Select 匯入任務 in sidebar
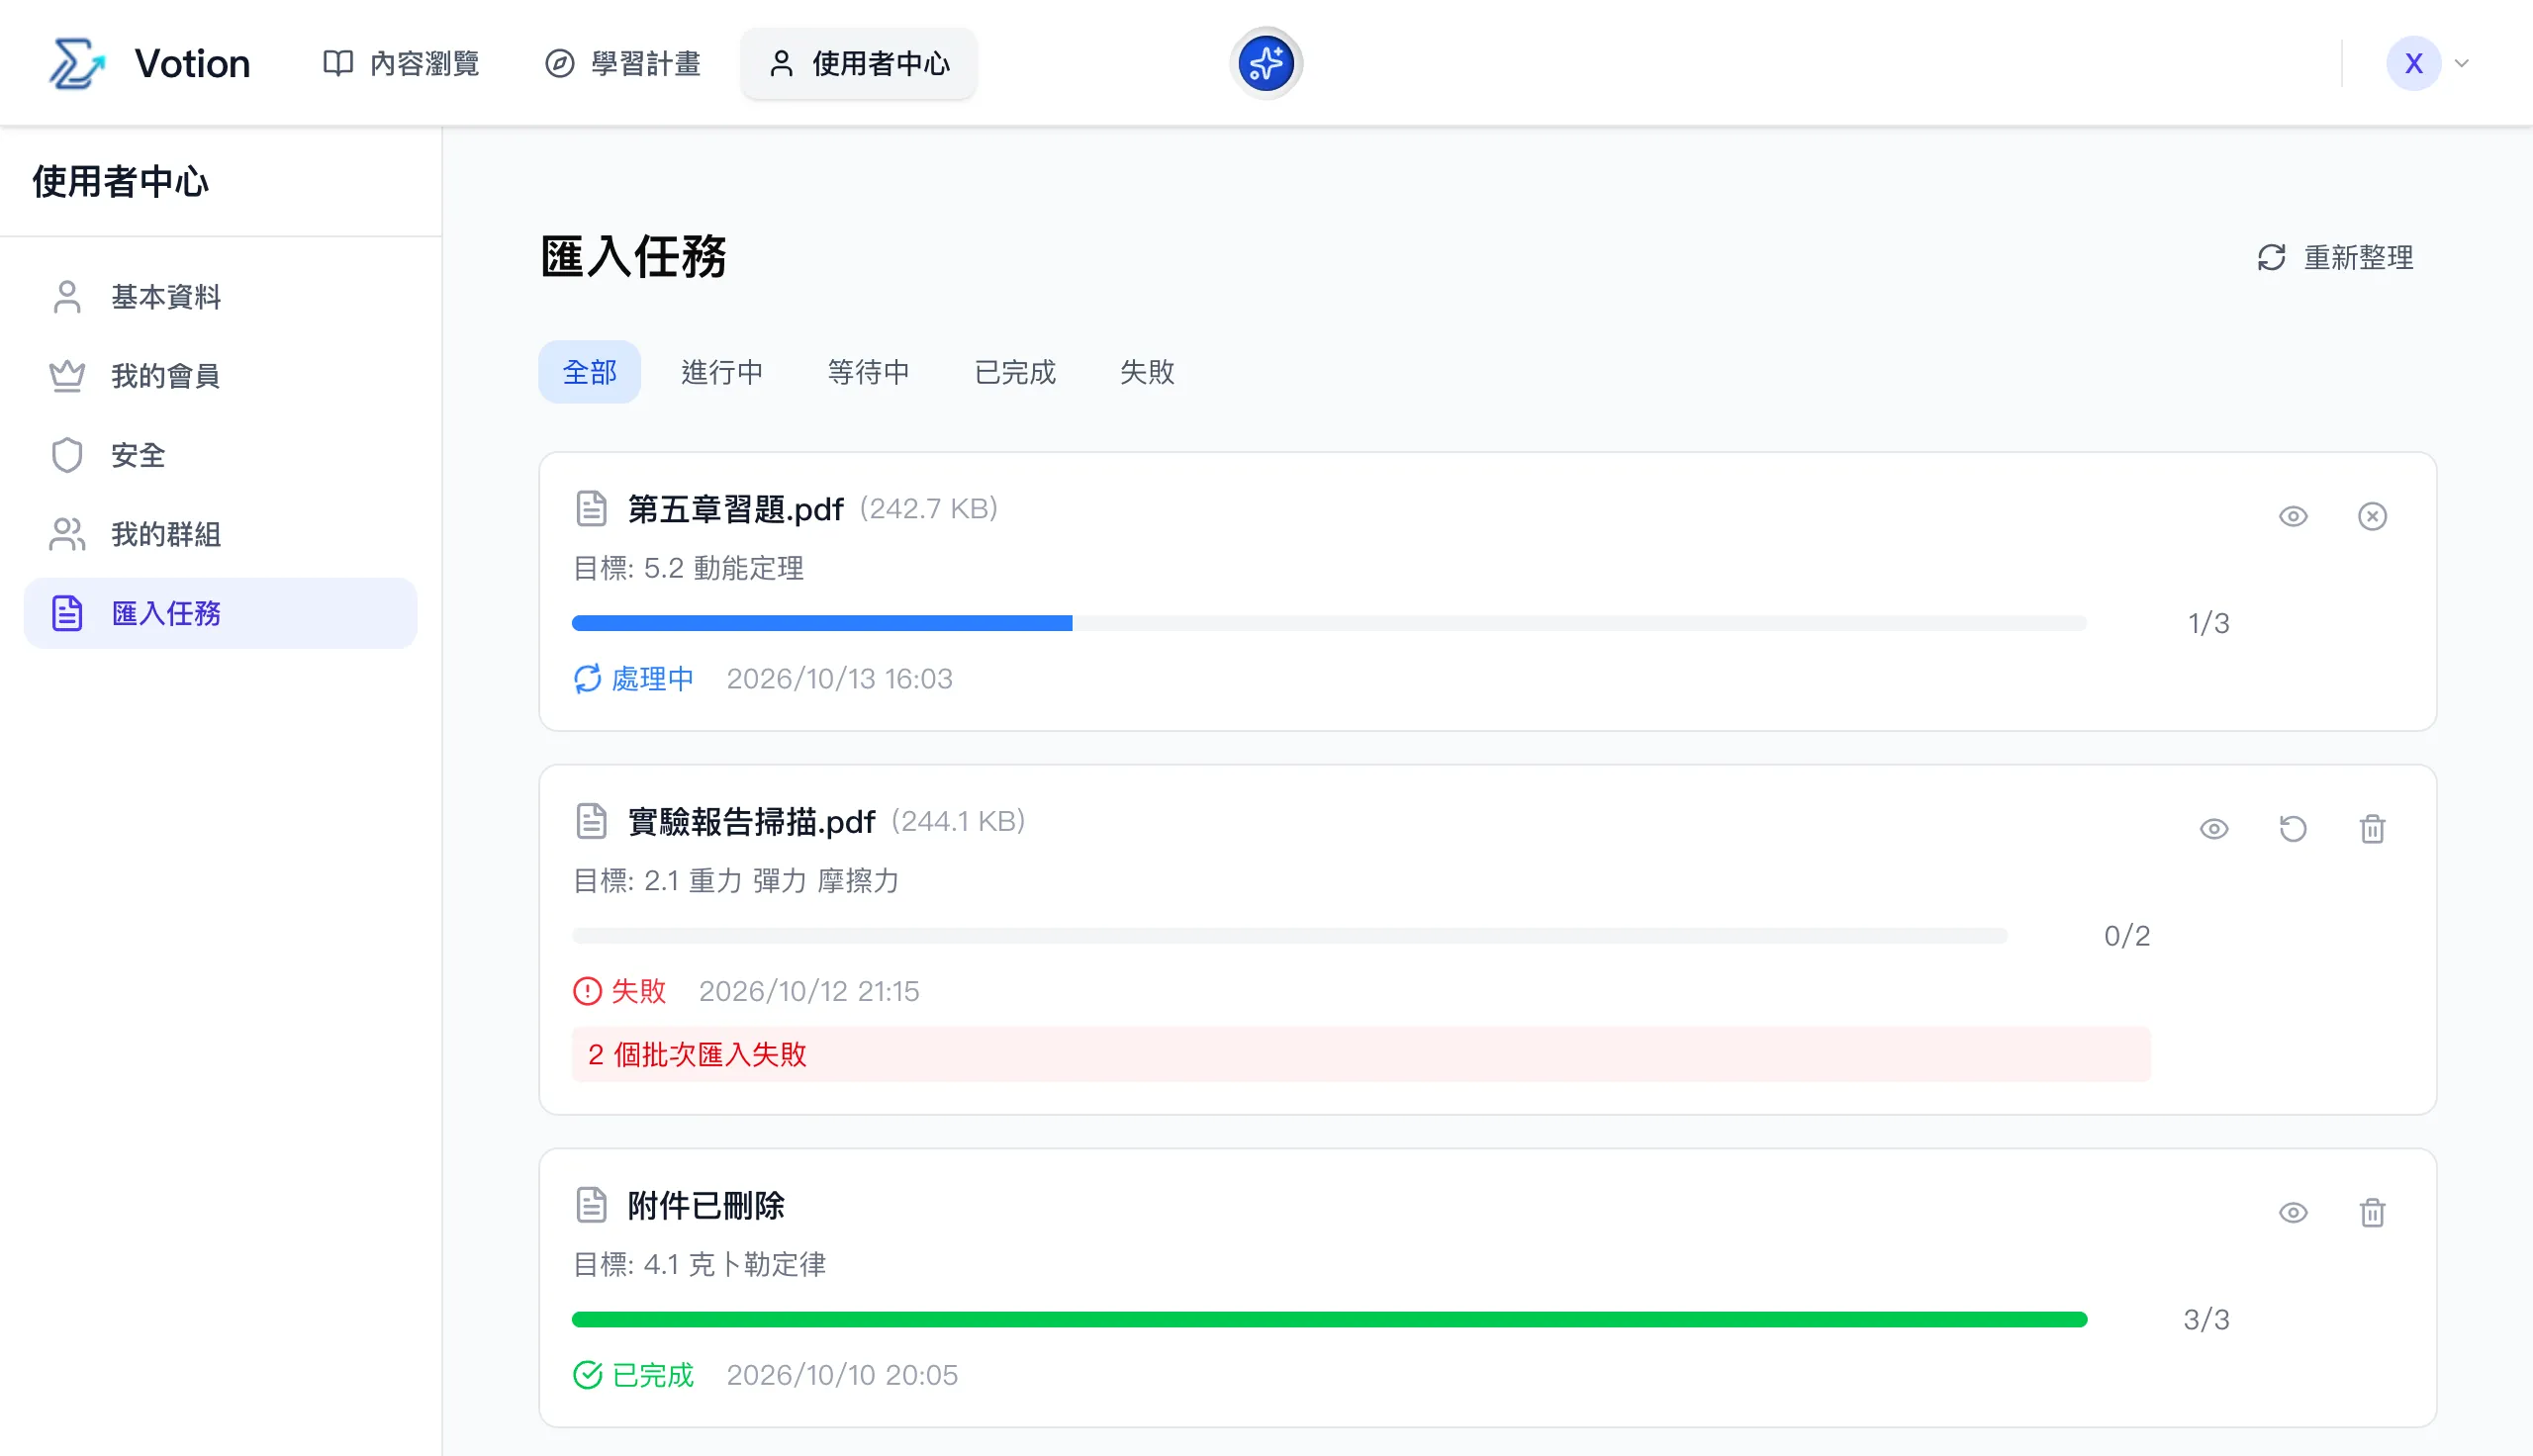Screen dimensions: 2533x1456 coord(220,613)
